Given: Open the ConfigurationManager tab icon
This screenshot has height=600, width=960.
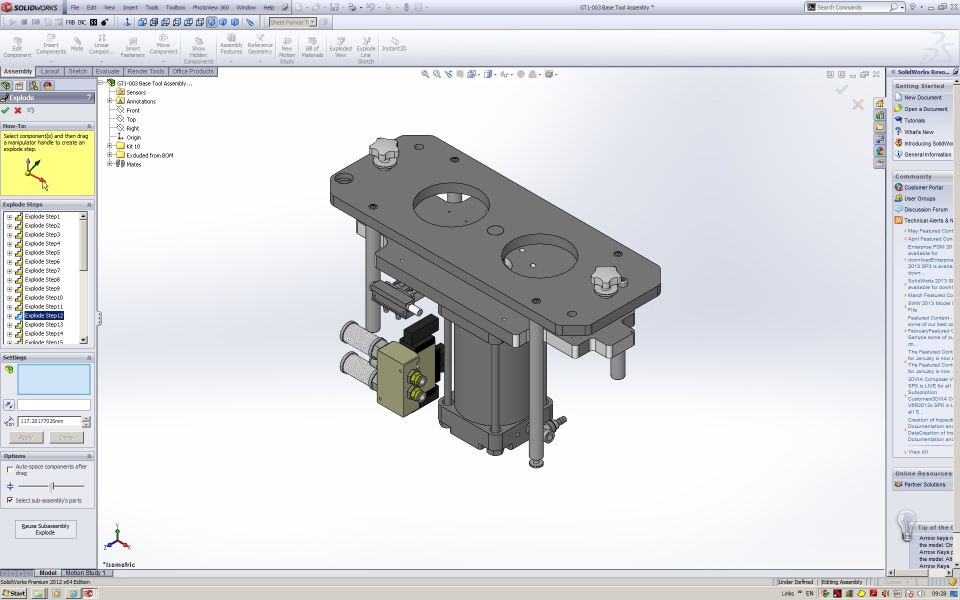Looking at the screenshot, I should tap(34, 86).
